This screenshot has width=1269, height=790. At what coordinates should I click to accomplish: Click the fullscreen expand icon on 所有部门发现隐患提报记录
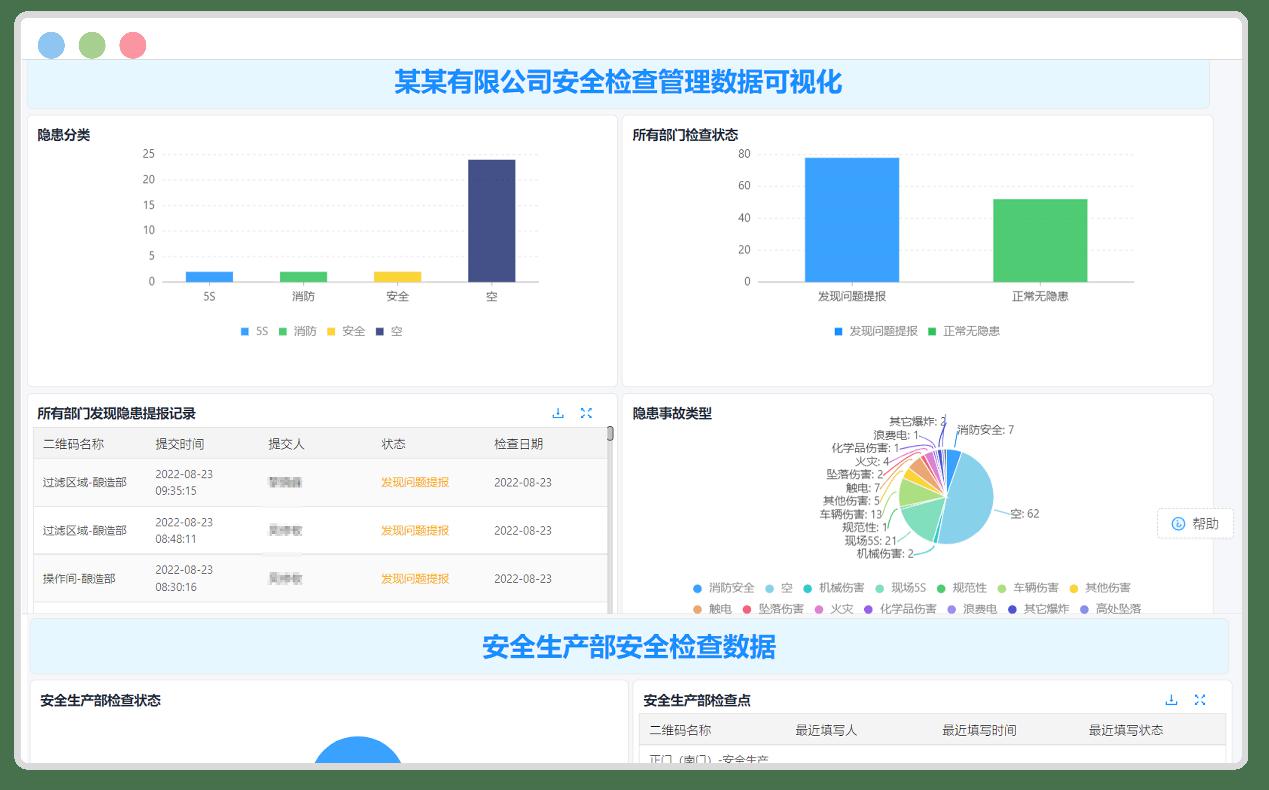coord(587,412)
